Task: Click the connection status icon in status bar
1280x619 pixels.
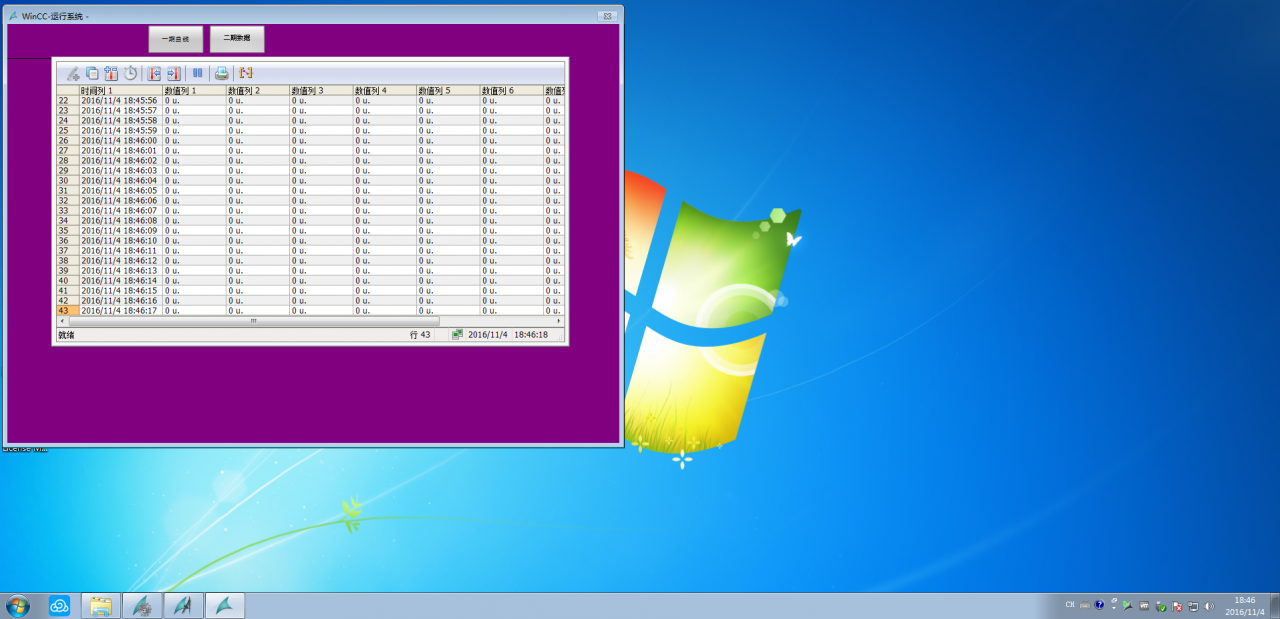Action: point(457,335)
